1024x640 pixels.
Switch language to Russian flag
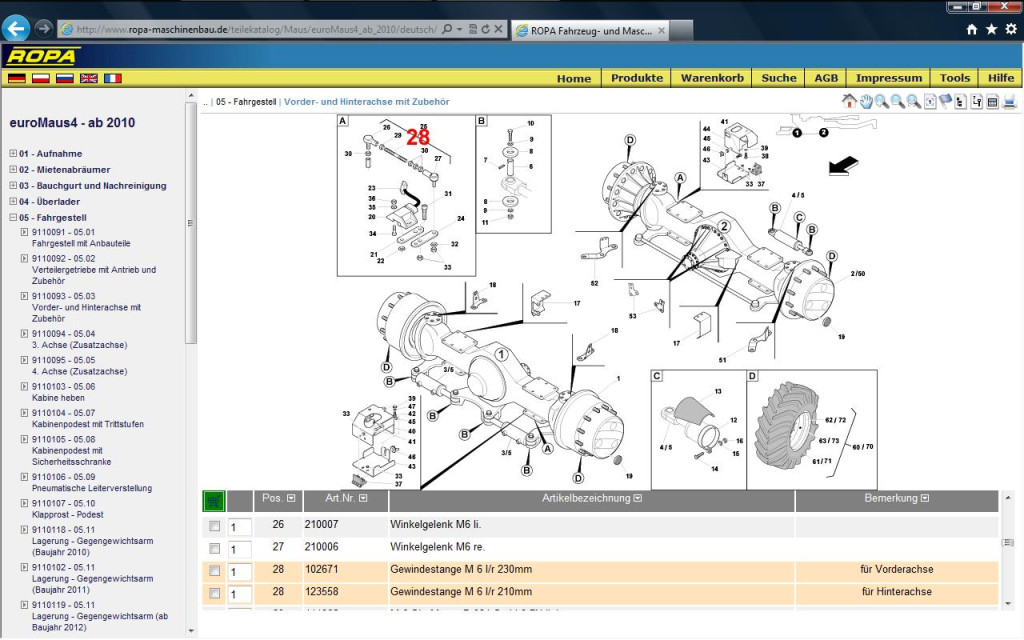pos(65,78)
